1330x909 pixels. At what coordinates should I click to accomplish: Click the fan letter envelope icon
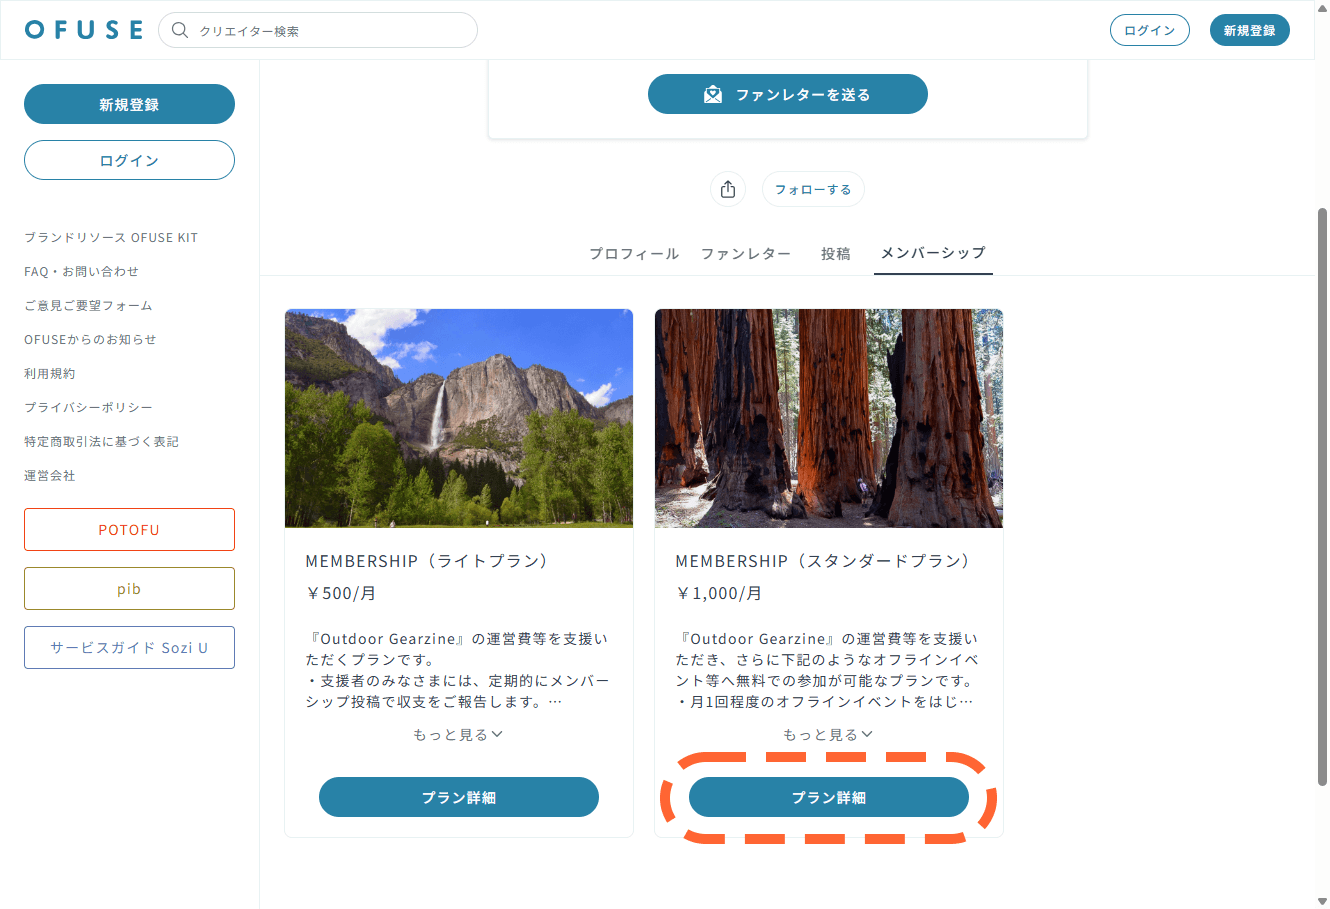(x=713, y=95)
